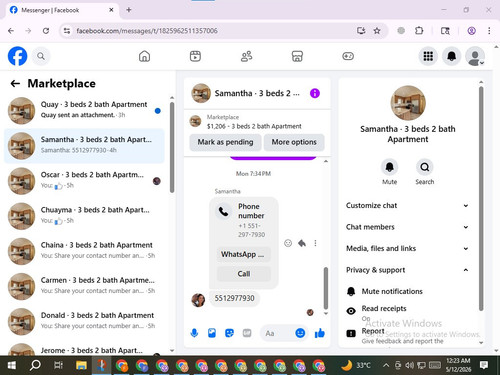Expand Chat members section
500x375 pixels.
(x=407, y=227)
